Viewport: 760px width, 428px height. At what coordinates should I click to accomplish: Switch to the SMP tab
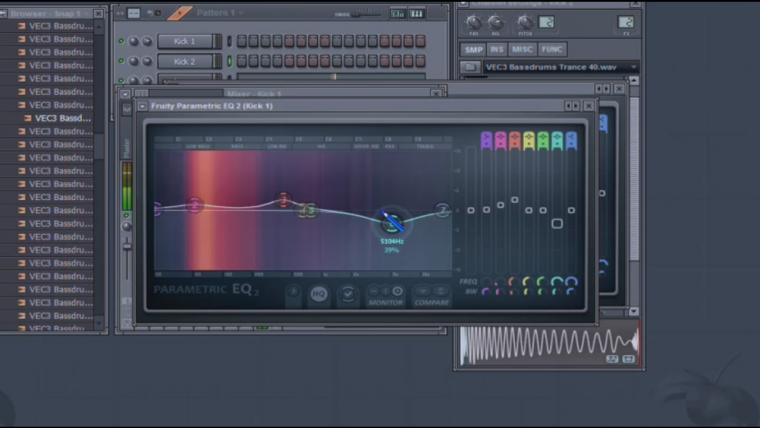(473, 49)
